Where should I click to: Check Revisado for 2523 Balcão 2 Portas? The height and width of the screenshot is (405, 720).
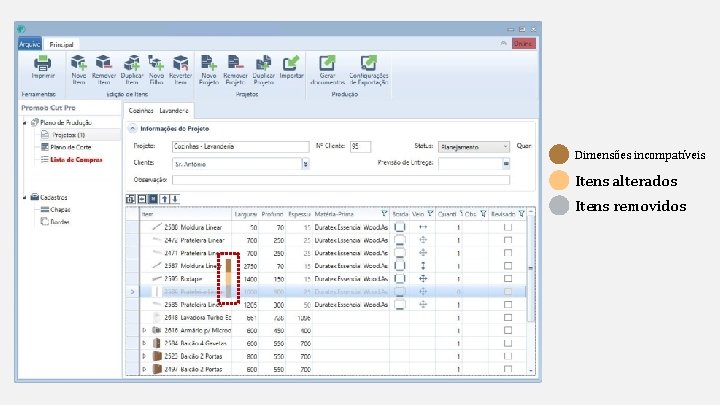[508, 356]
